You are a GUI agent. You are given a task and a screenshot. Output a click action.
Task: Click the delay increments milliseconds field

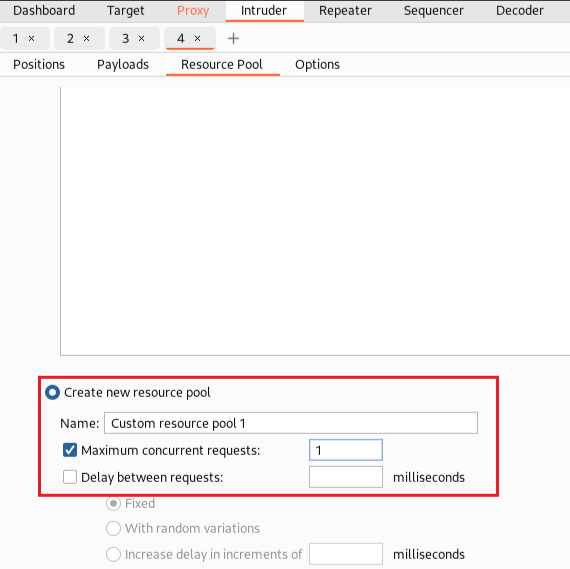click(346, 554)
